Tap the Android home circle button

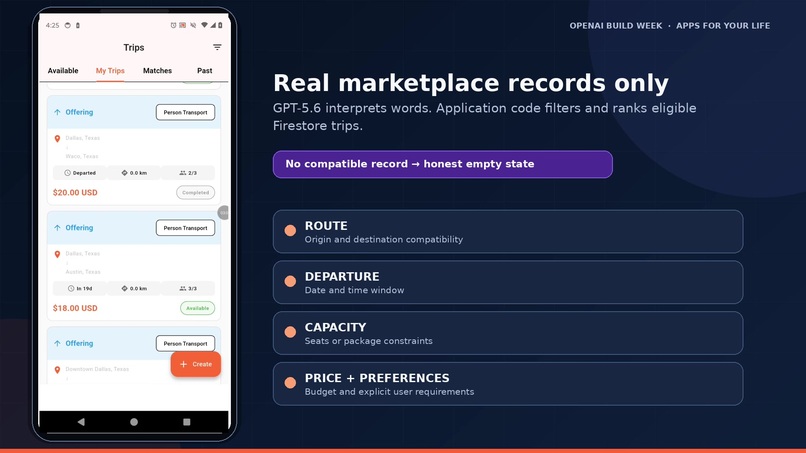click(x=134, y=422)
